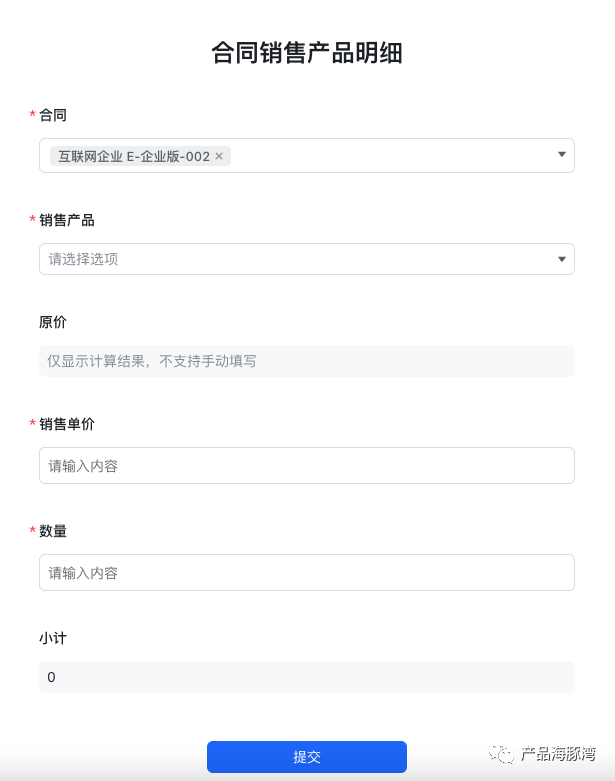
Task: Click the 销售单价 field label
Action: [67, 424]
